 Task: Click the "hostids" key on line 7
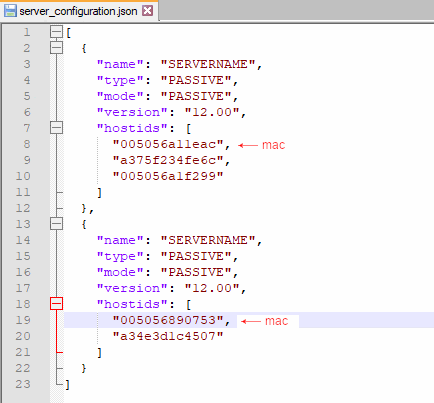click(132, 128)
